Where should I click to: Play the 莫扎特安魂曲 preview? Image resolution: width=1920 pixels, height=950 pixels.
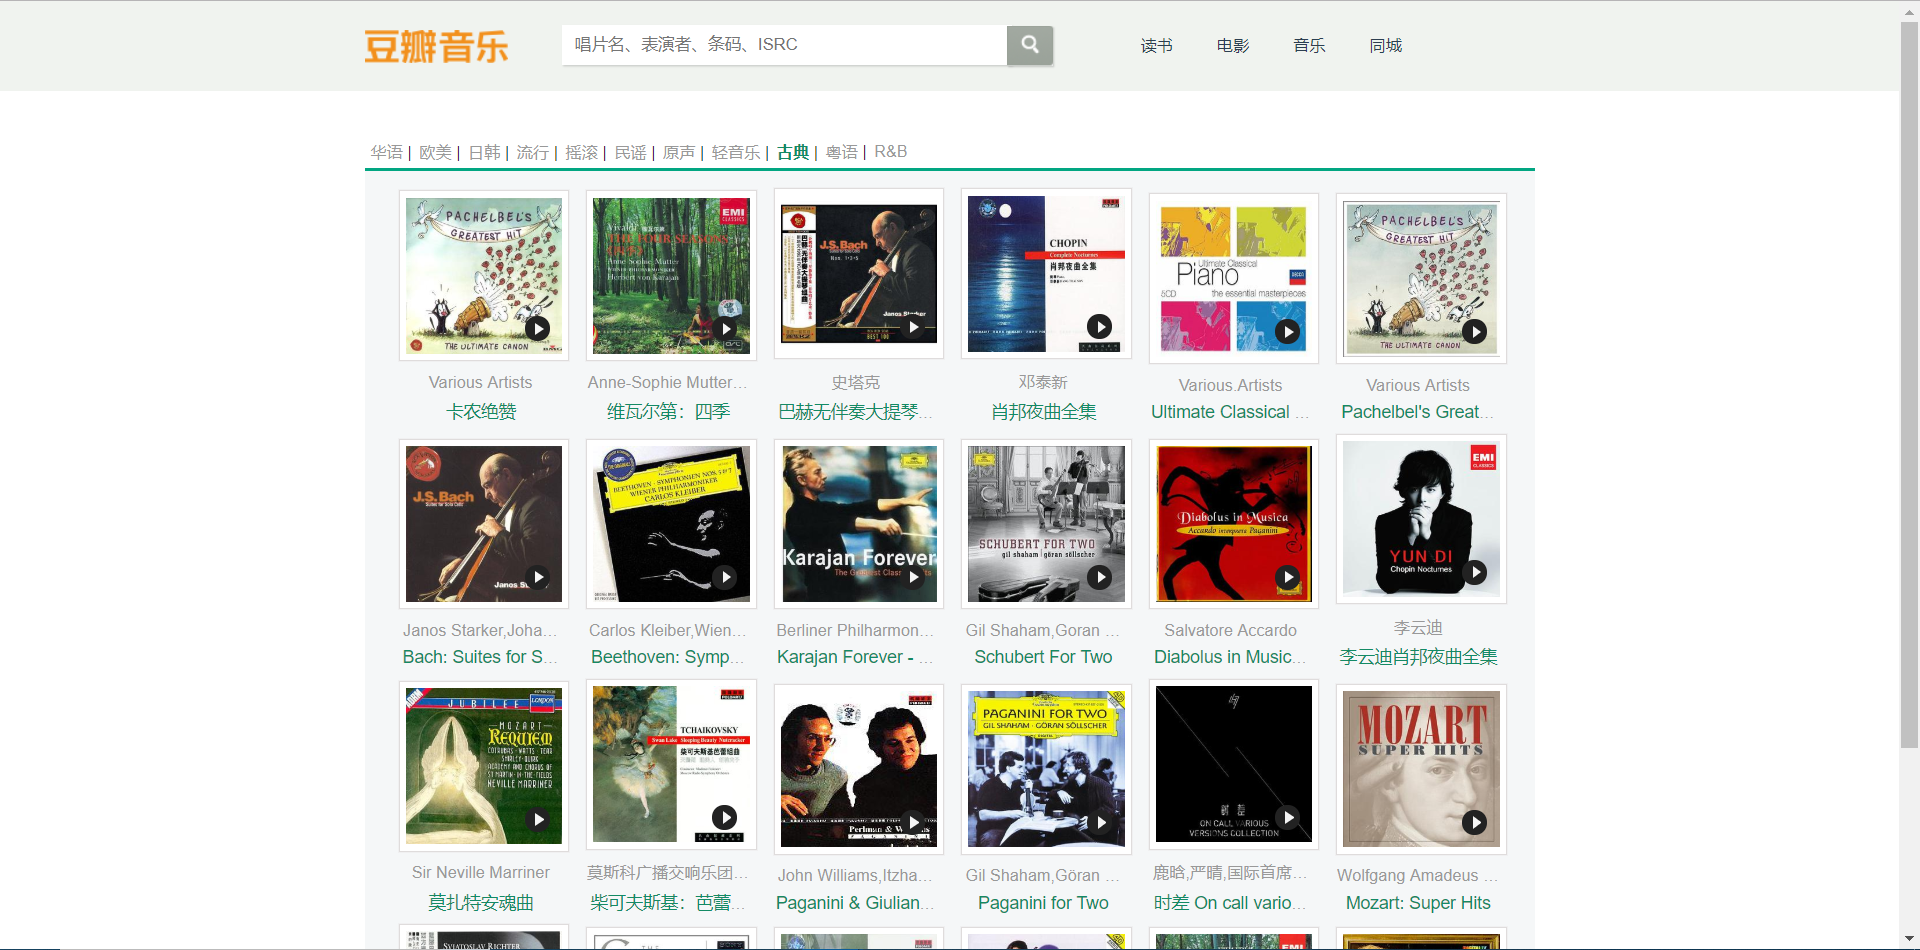tap(538, 819)
